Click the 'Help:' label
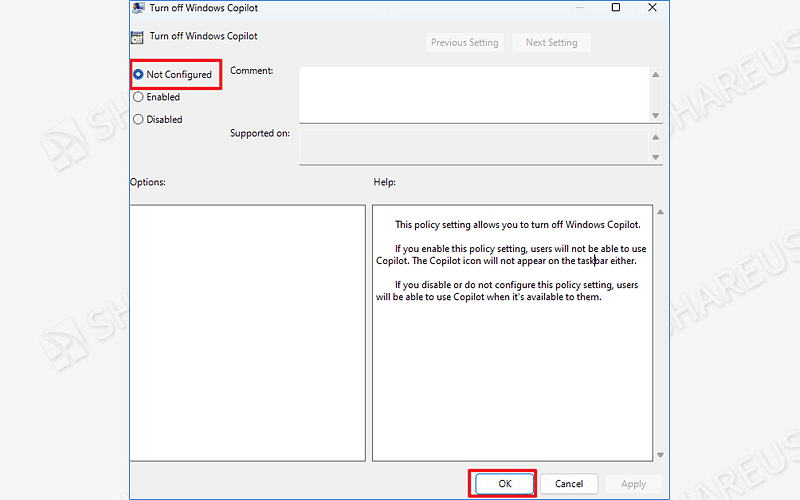Viewport: 800px width, 500px height. pyautogui.click(x=385, y=182)
